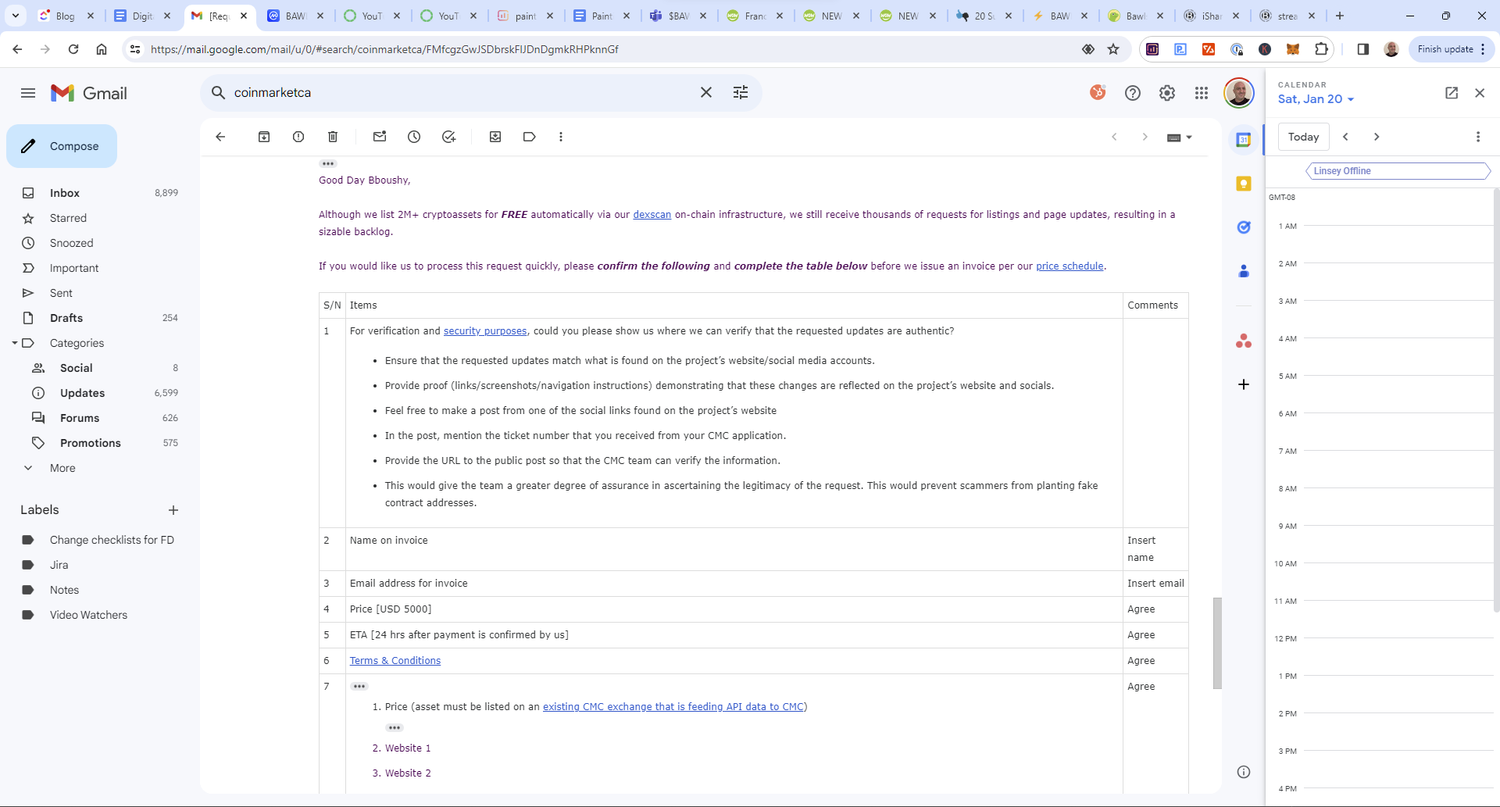This screenshot has width=1500, height=807.
Task: Click the Compose button
Action: (x=61, y=146)
